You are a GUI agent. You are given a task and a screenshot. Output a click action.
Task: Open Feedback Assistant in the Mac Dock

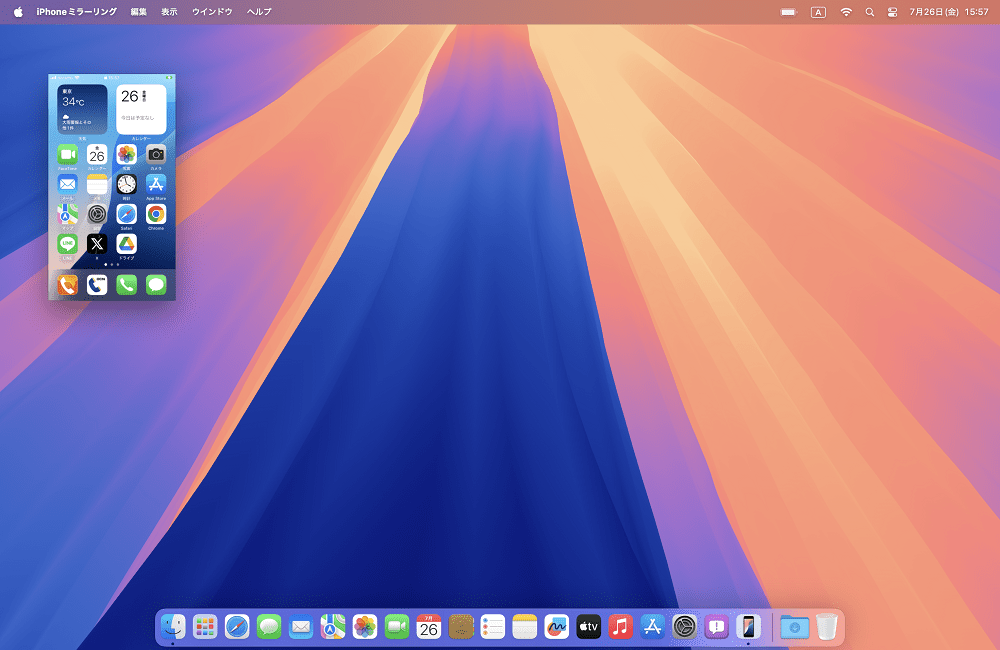click(716, 627)
